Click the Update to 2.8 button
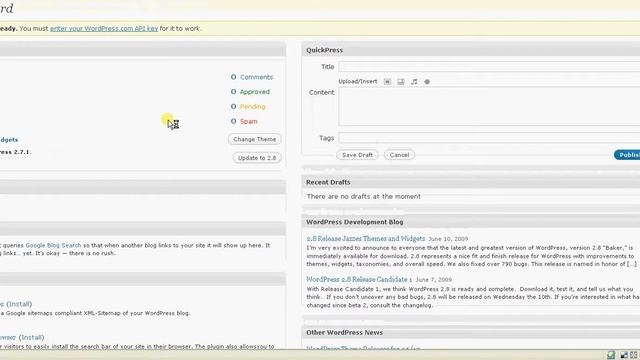The image size is (640, 360). 257,158
